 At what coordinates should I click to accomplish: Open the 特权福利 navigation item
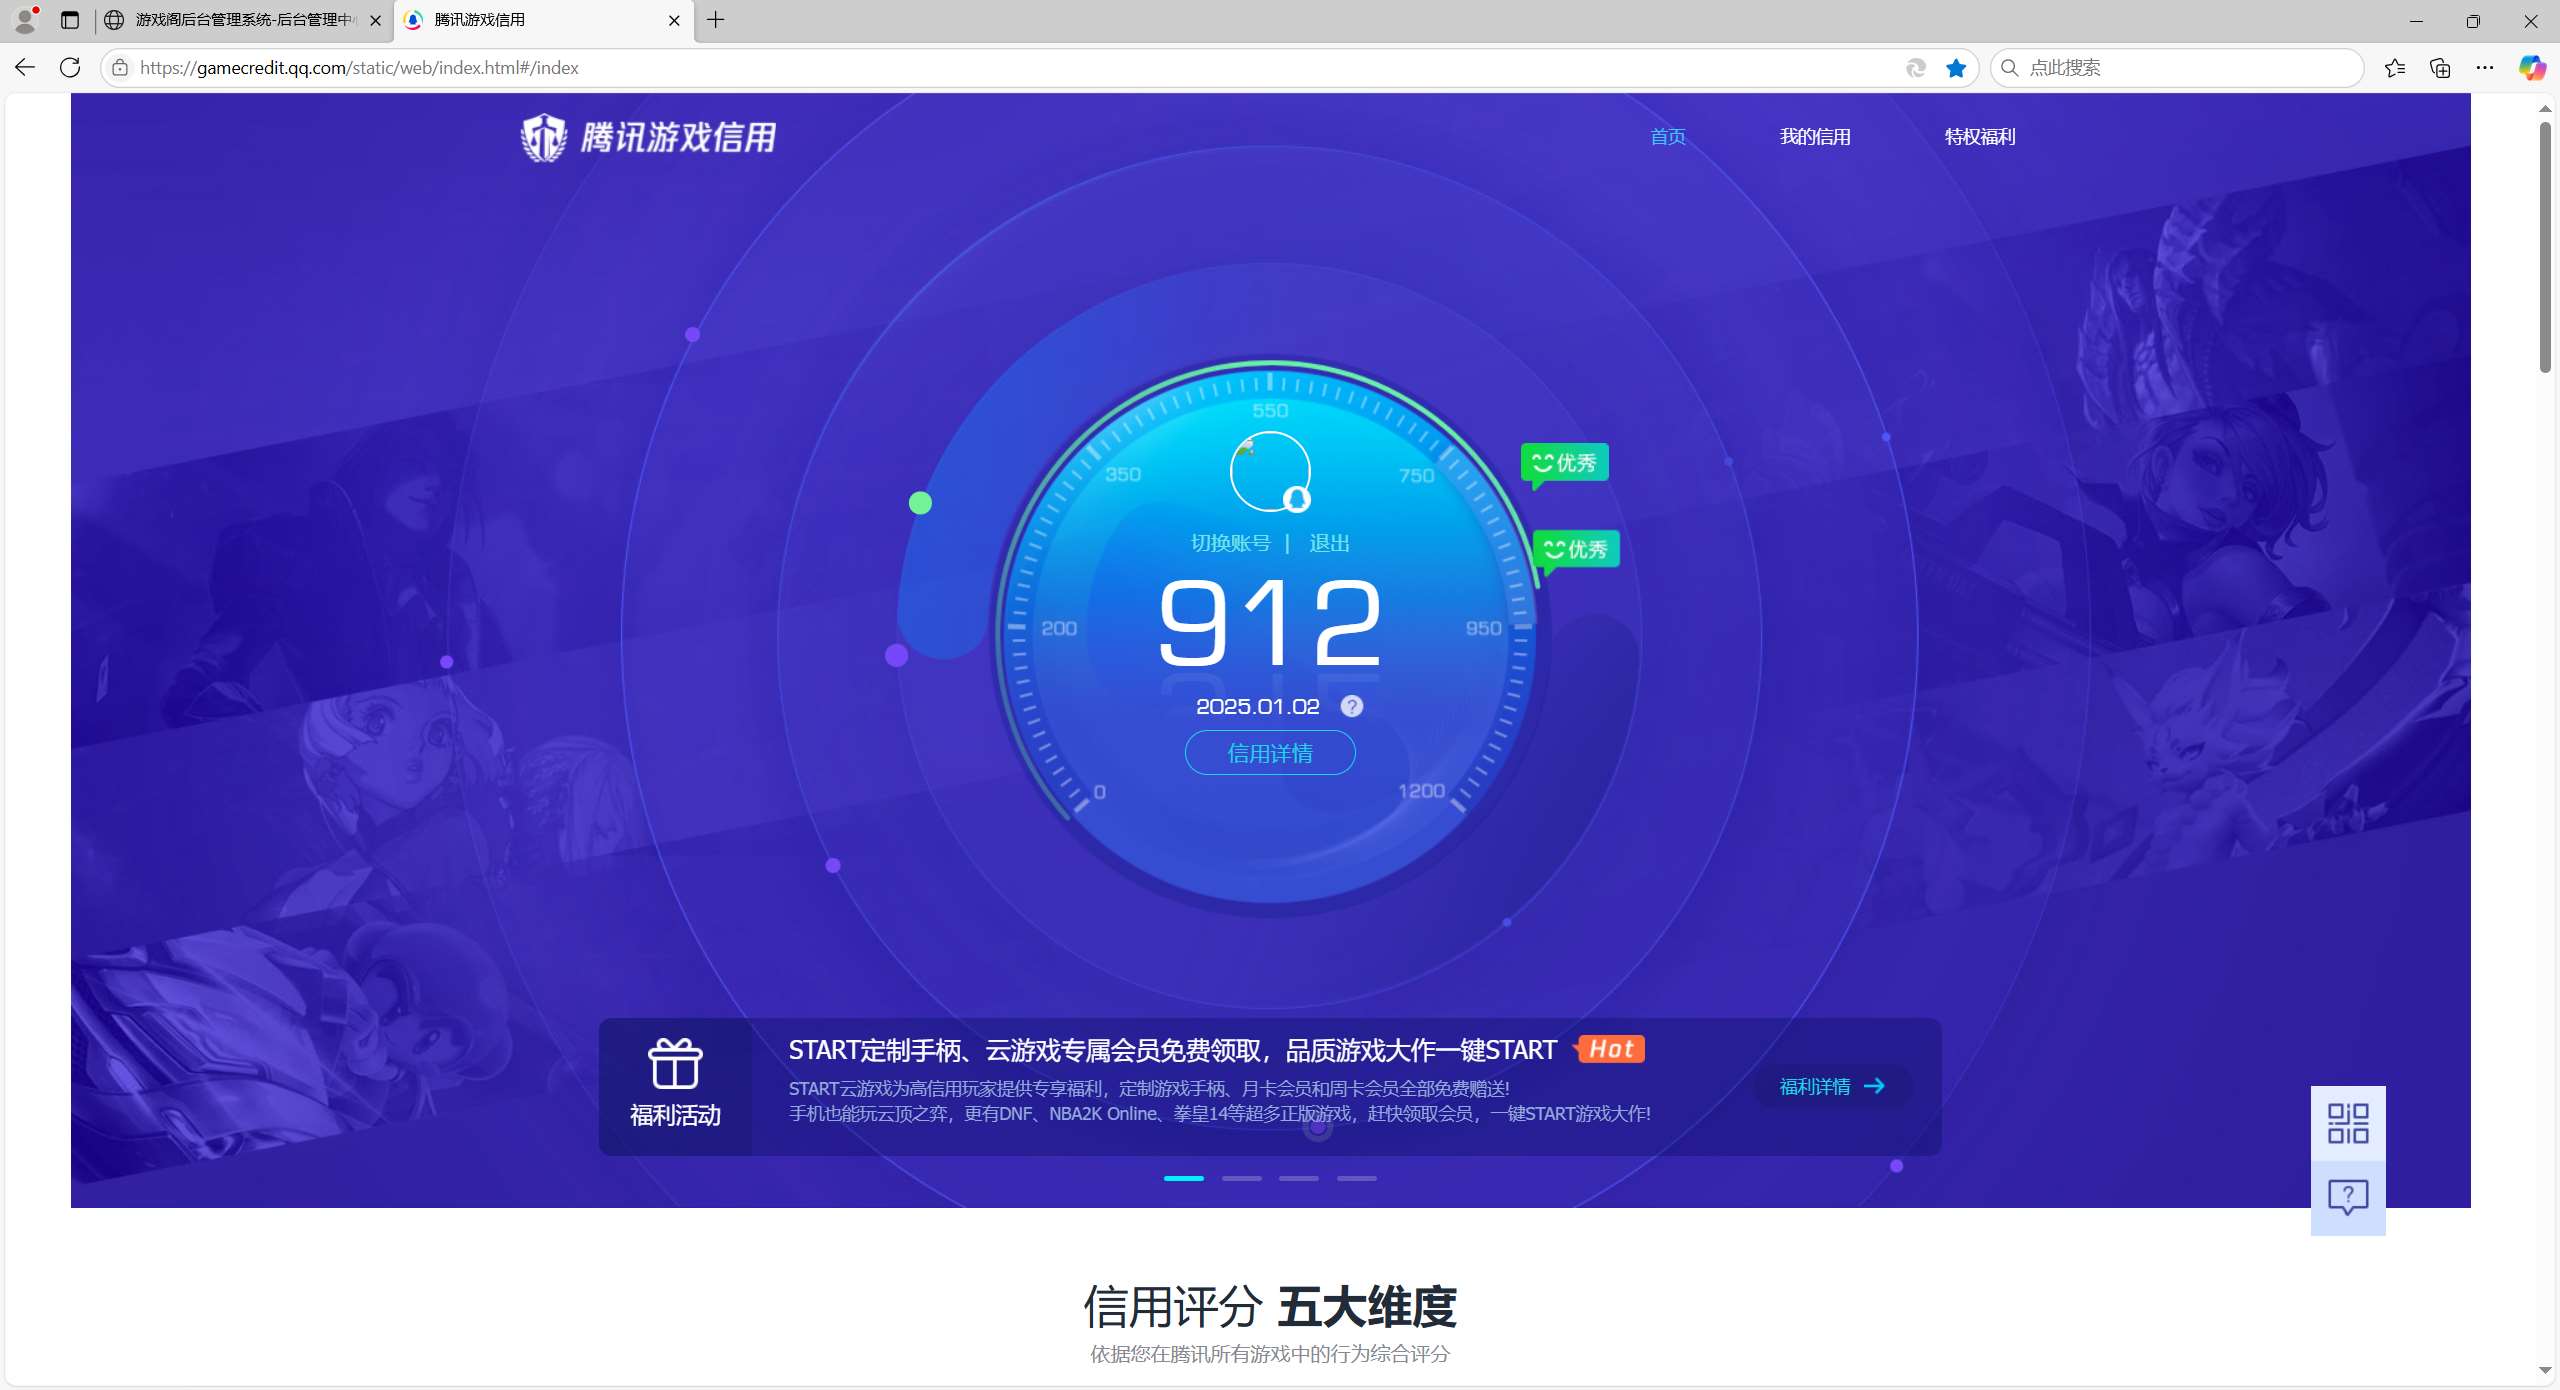coord(1980,137)
